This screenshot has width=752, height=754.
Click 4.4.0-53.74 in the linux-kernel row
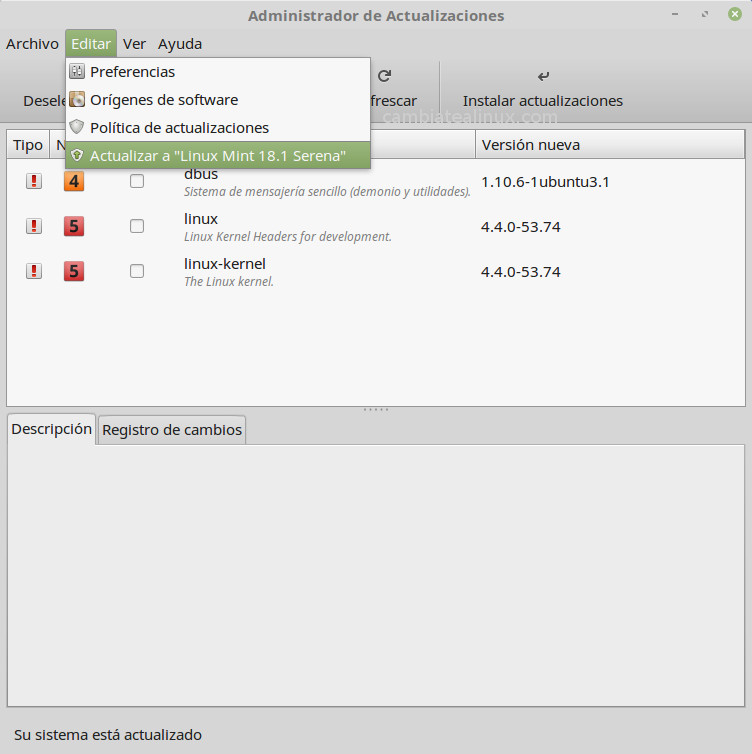[x=521, y=272]
